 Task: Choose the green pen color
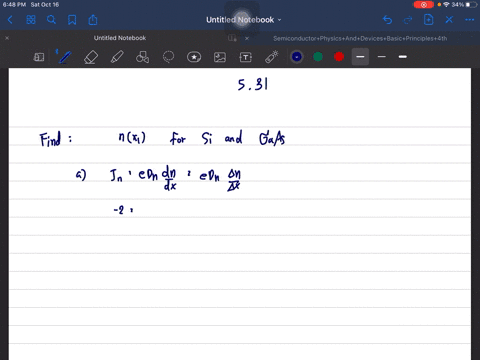318,57
